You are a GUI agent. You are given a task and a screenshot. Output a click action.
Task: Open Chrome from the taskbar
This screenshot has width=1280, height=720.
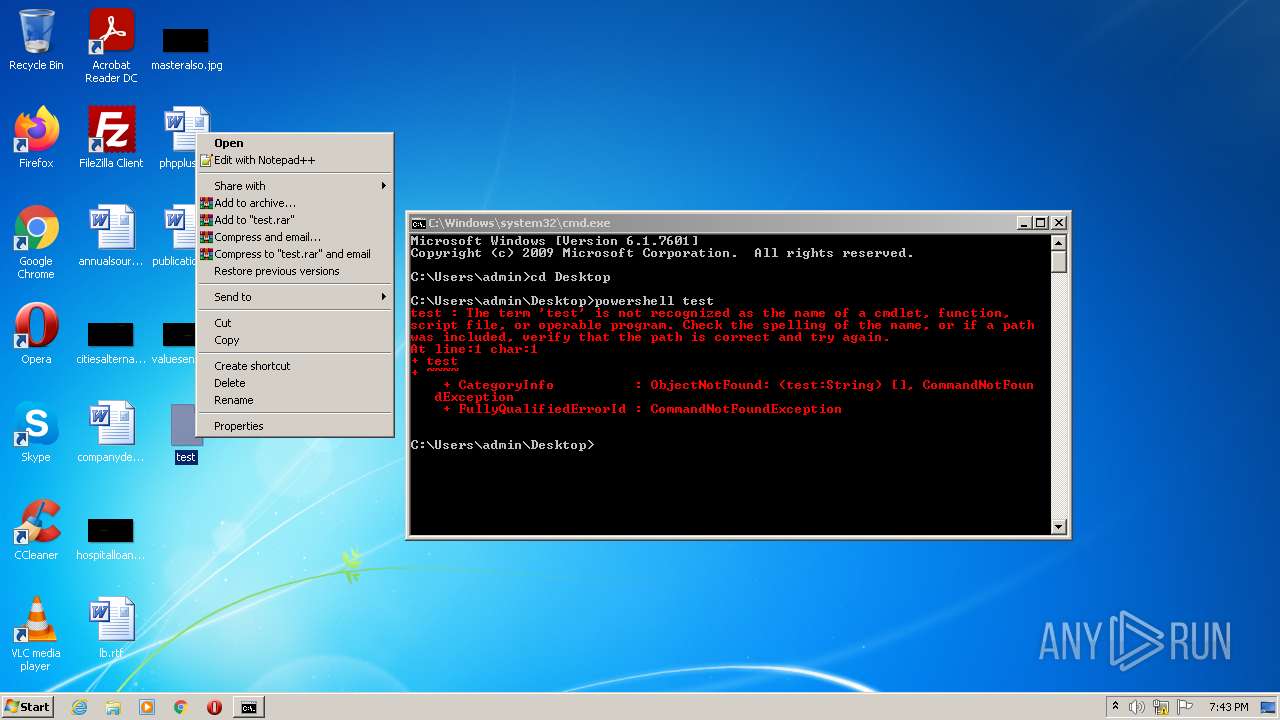click(181, 707)
